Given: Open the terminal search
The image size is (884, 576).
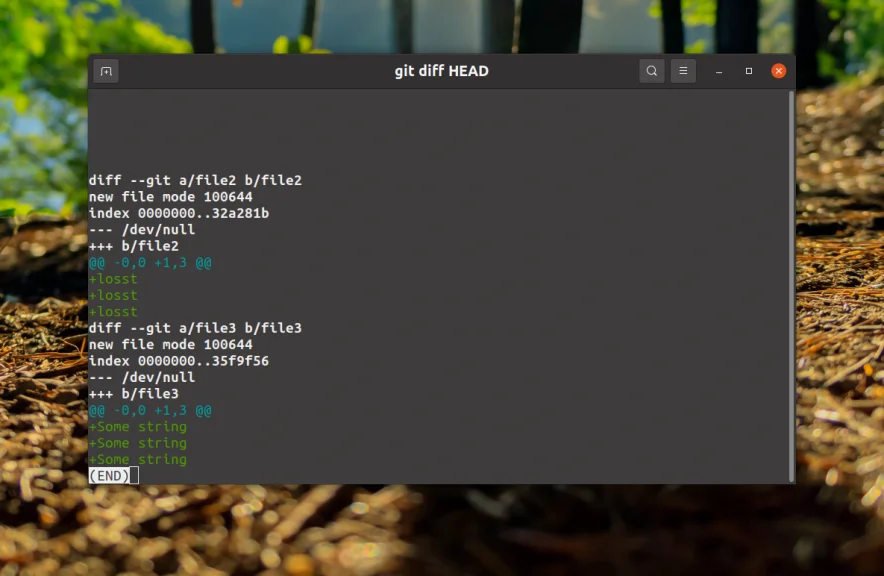Looking at the screenshot, I should [652, 71].
